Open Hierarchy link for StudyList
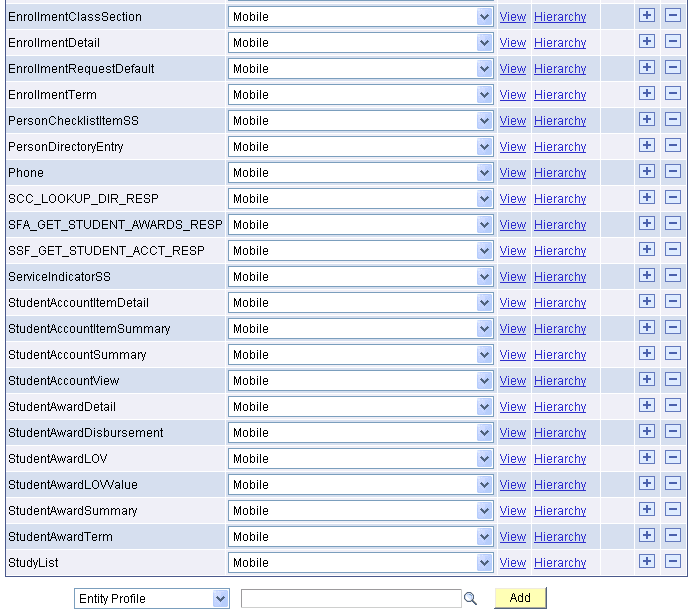693x614 pixels. (560, 563)
